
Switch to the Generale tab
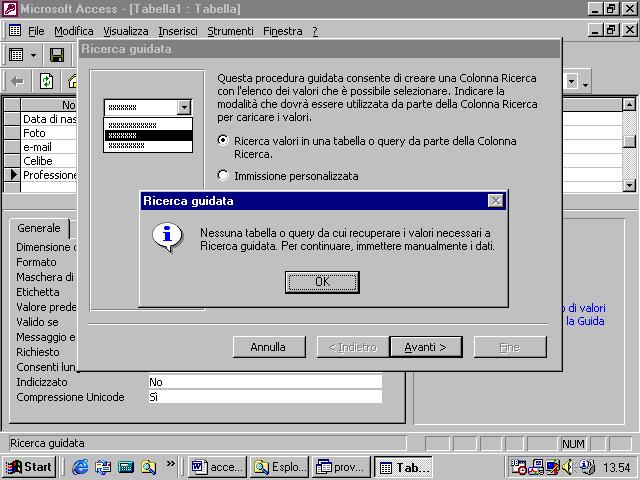pos(39,228)
